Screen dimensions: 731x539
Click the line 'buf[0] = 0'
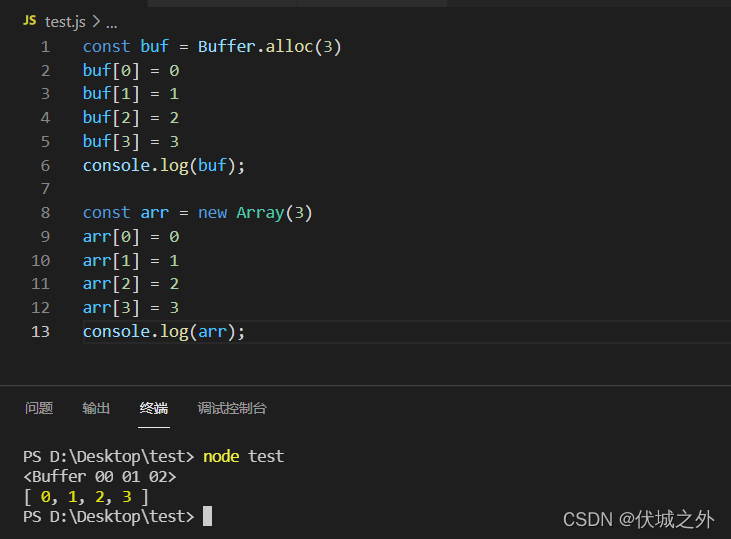pos(131,70)
